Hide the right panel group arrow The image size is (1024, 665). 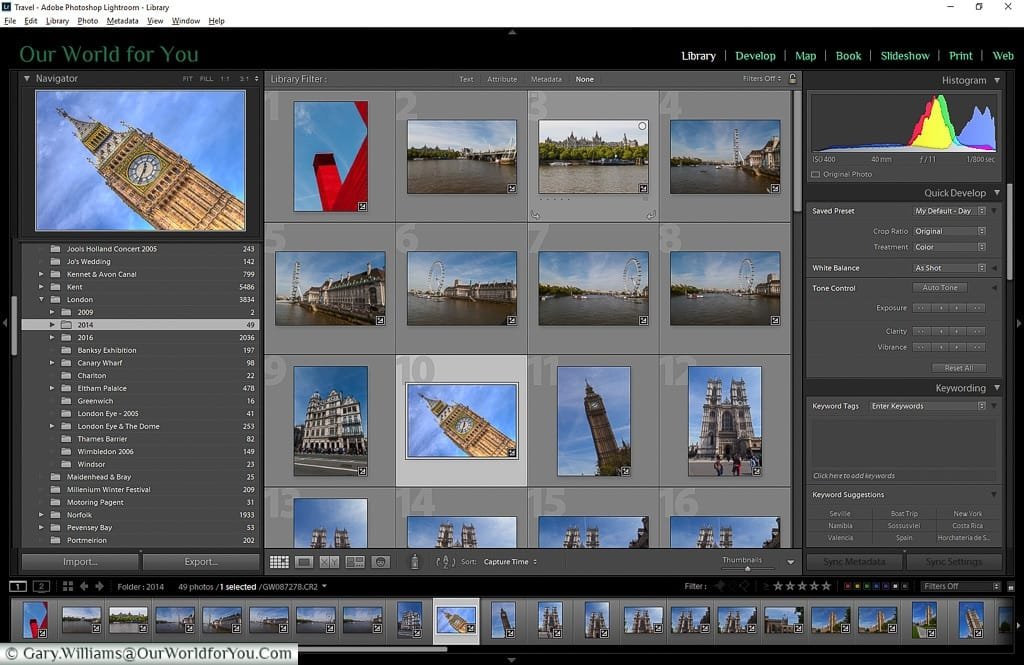(1019, 323)
